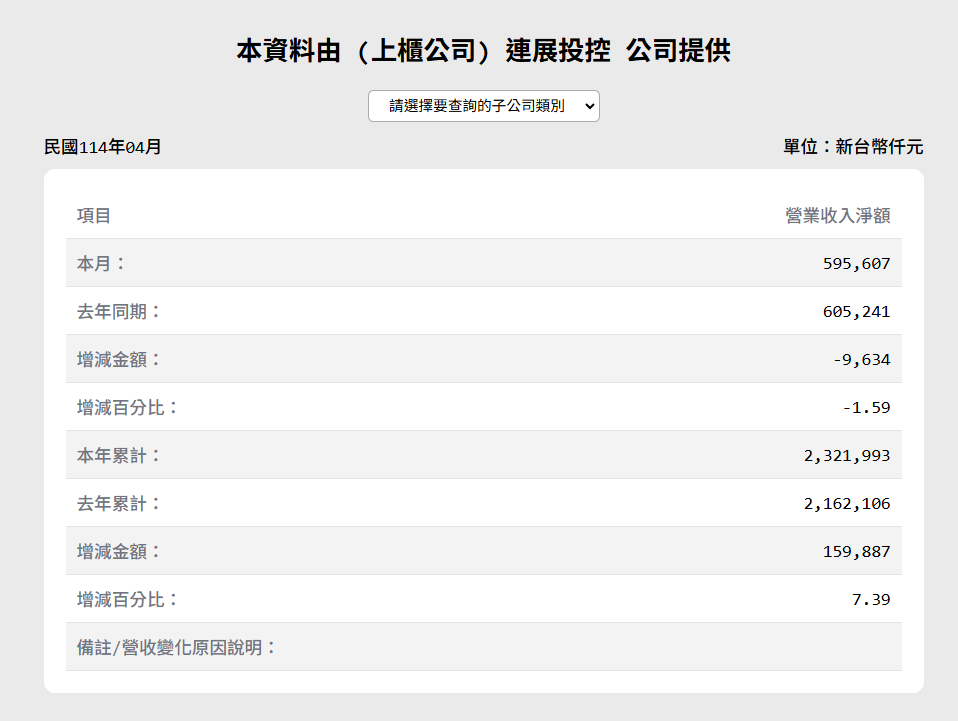The image size is (958, 721).
Task: Select the value 7.39
Action: pos(871,600)
